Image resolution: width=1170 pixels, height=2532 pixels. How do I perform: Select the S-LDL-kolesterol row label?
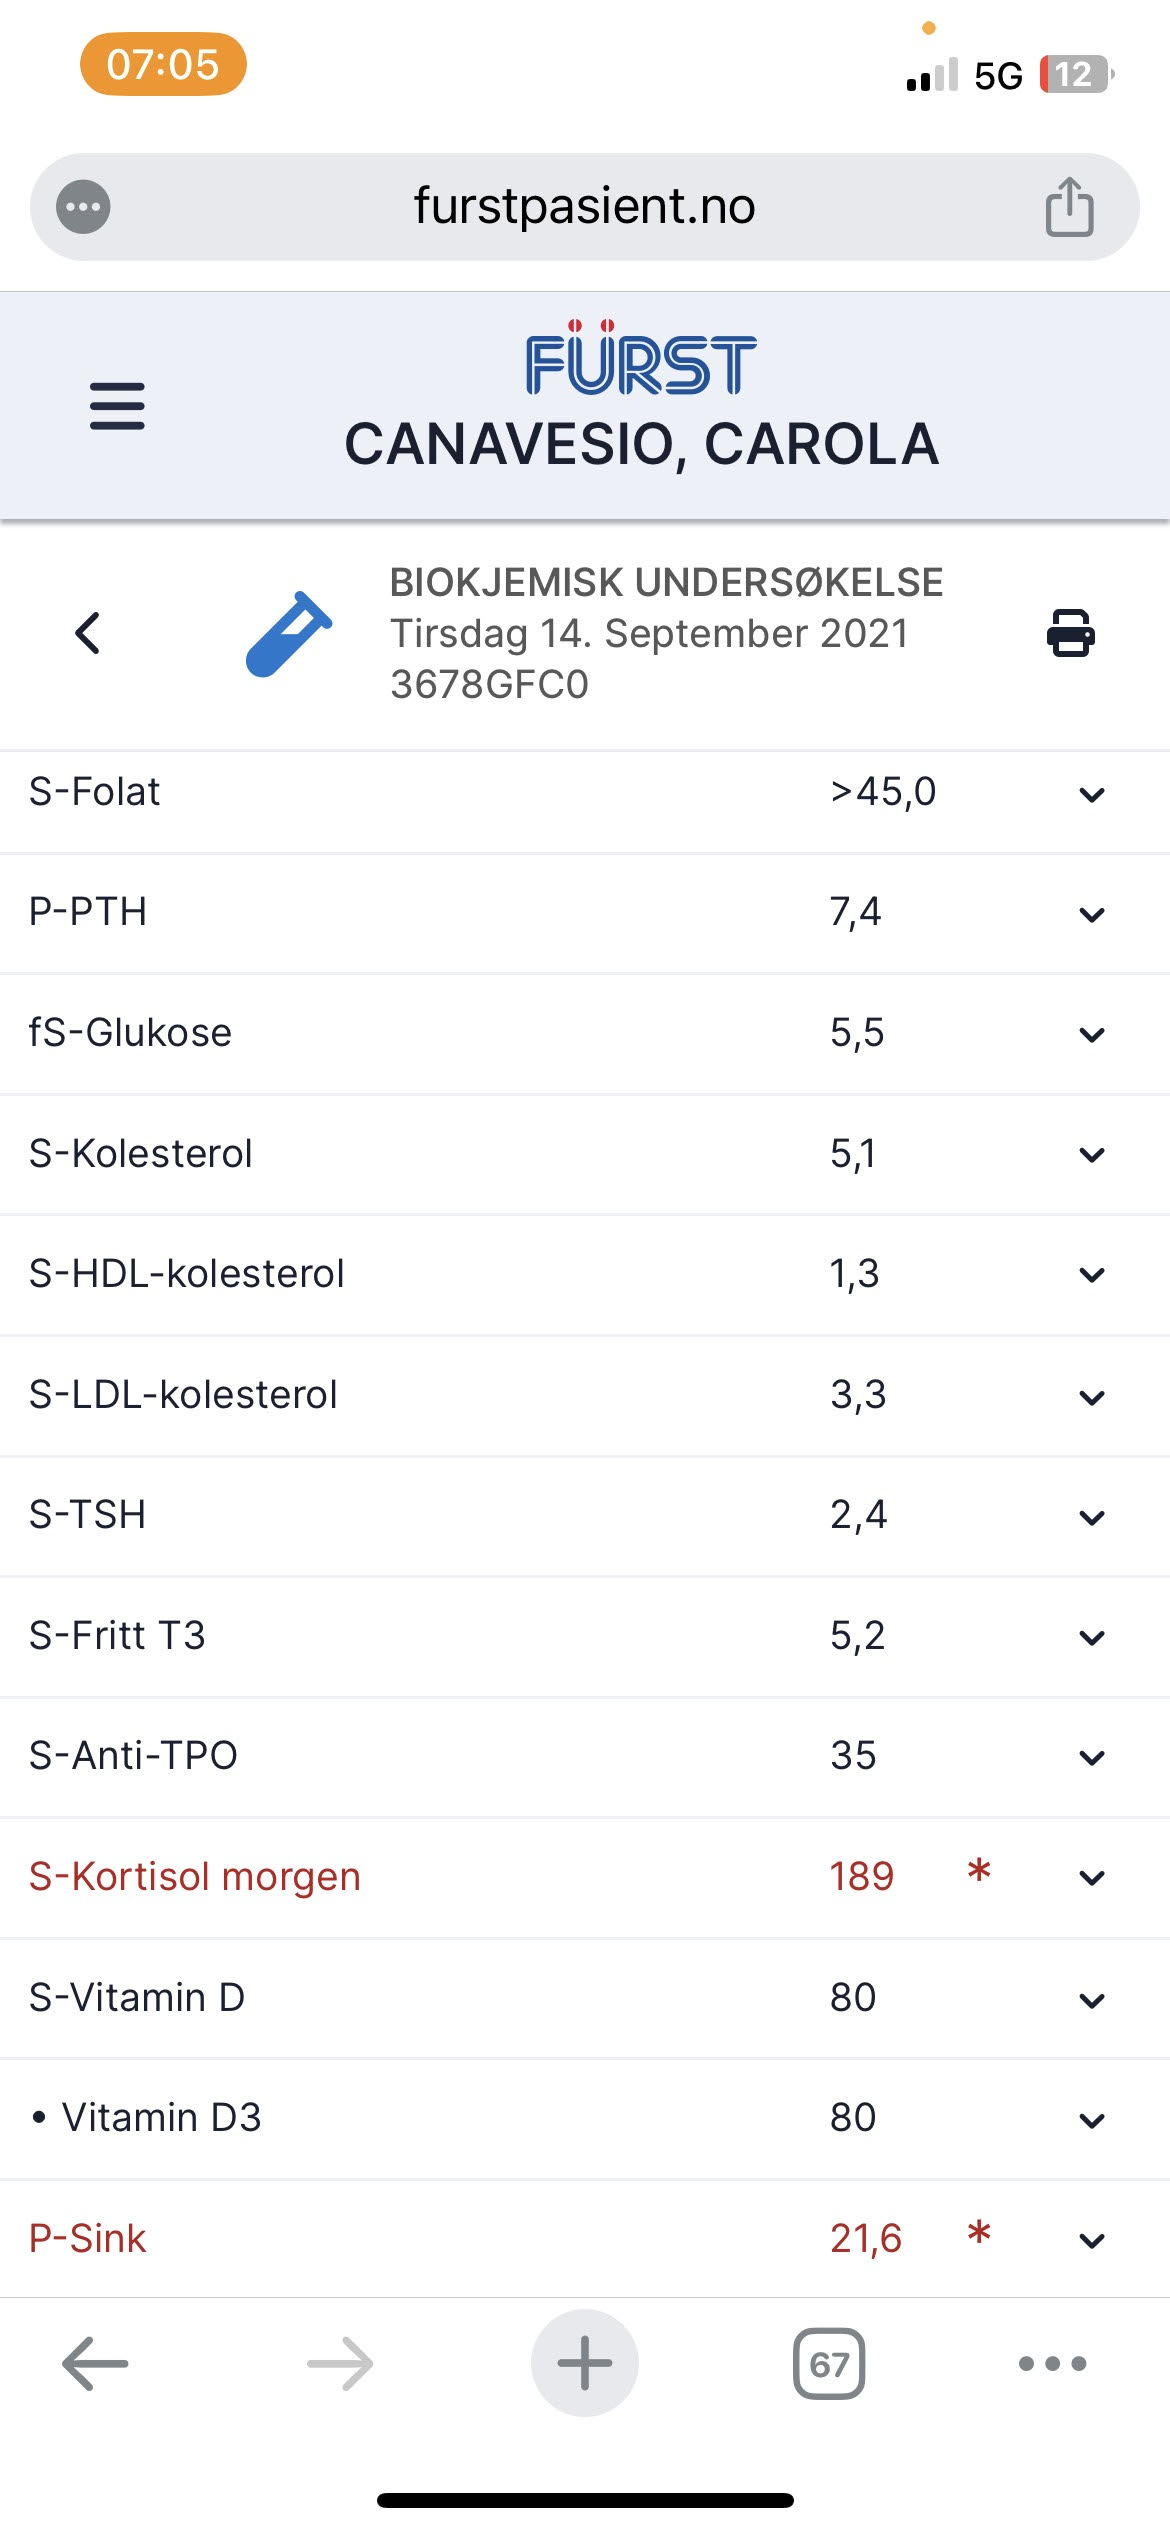click(183, 1395)
